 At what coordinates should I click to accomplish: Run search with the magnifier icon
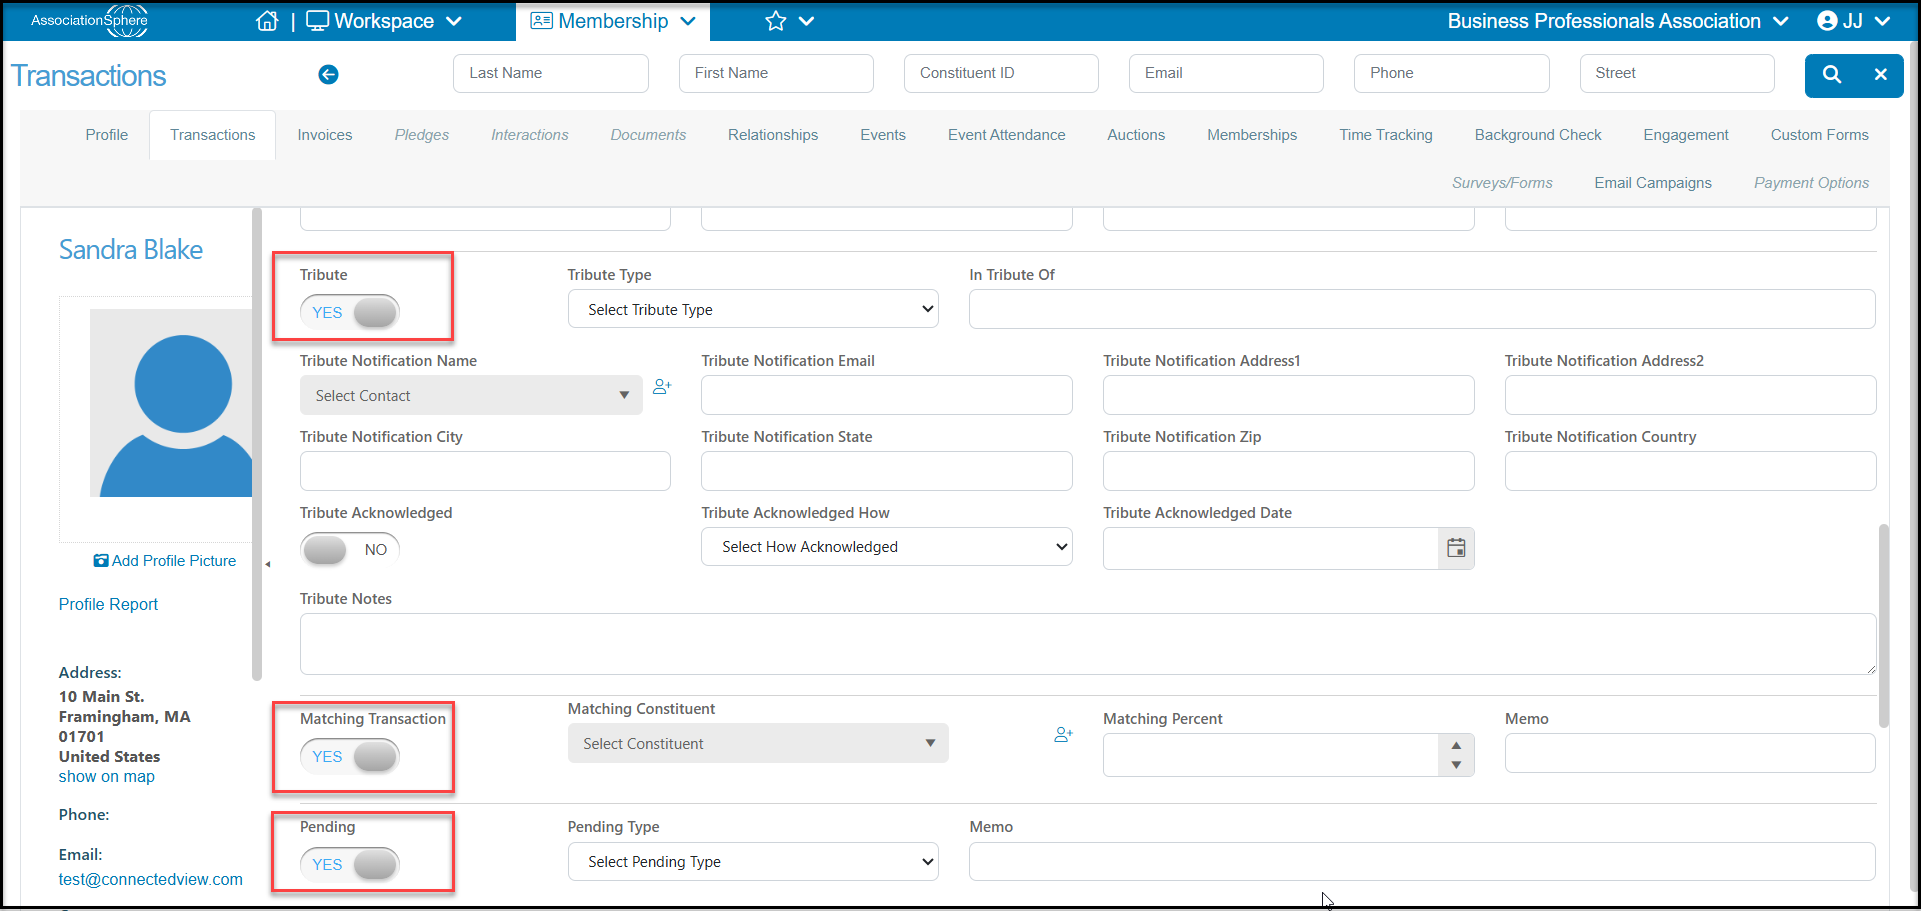click(1832, 74)
